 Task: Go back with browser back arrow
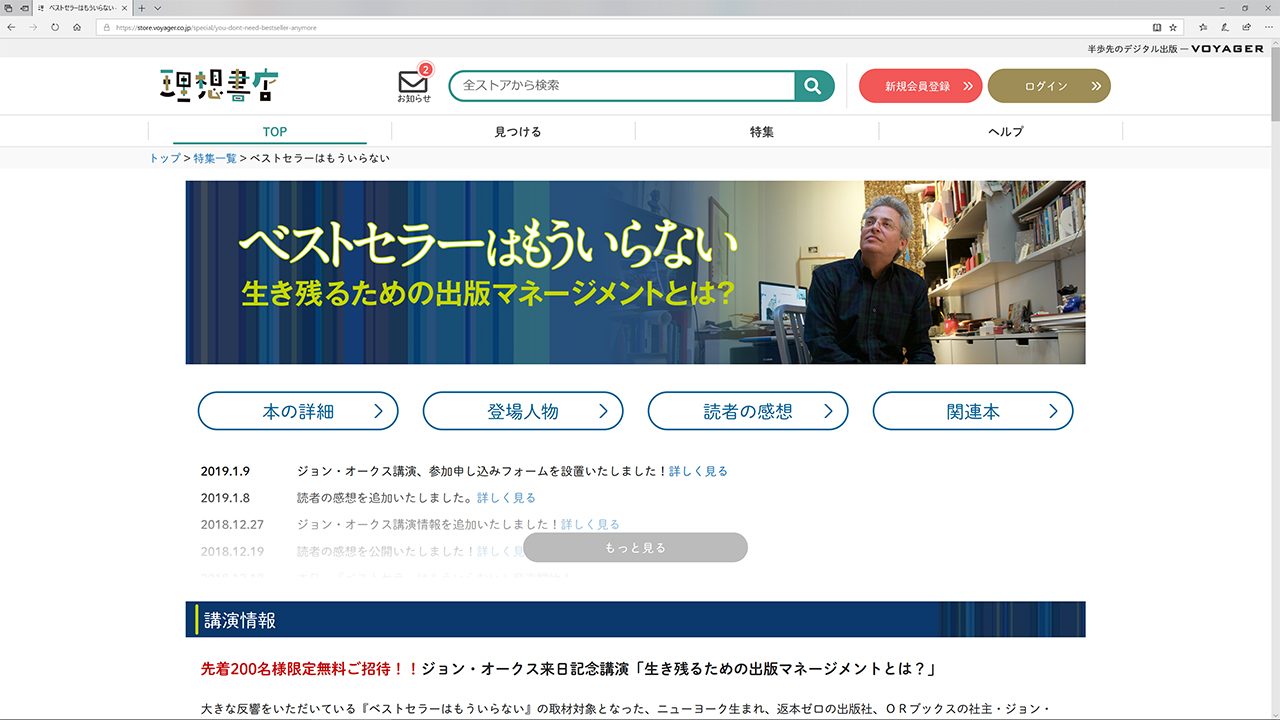click(11, 27)
